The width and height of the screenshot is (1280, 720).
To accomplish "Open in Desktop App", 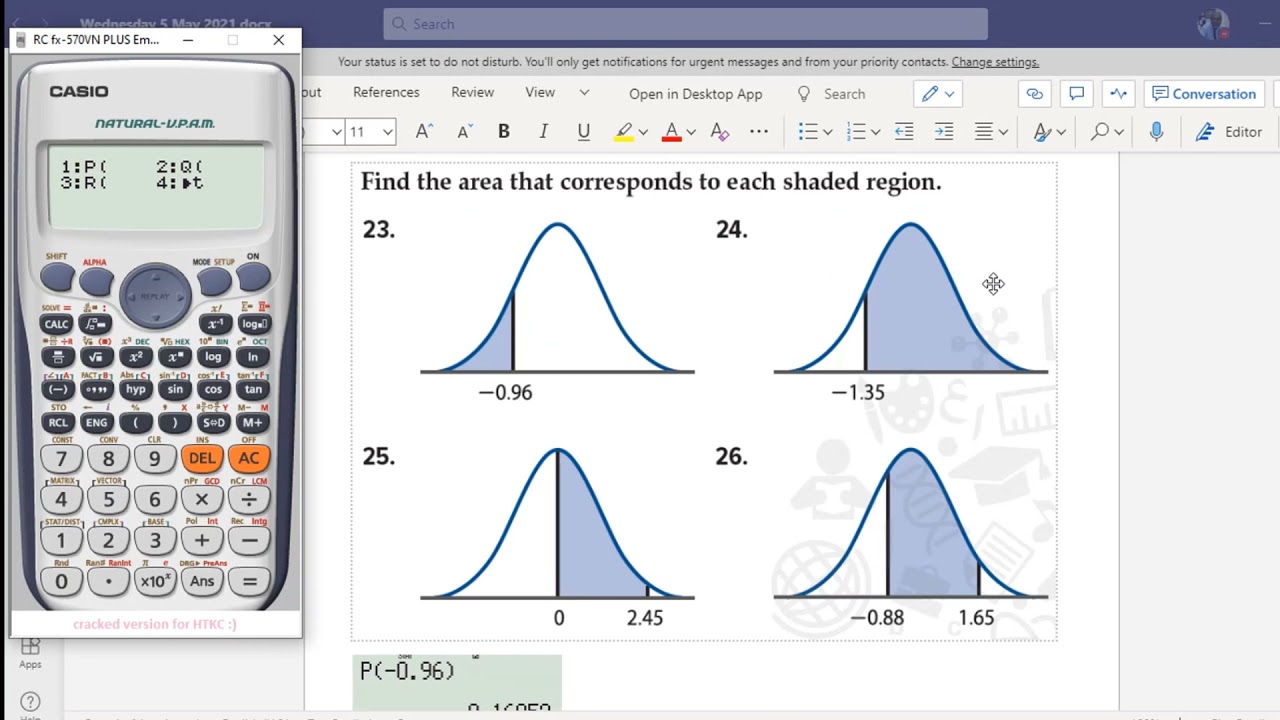I will 696,94.
